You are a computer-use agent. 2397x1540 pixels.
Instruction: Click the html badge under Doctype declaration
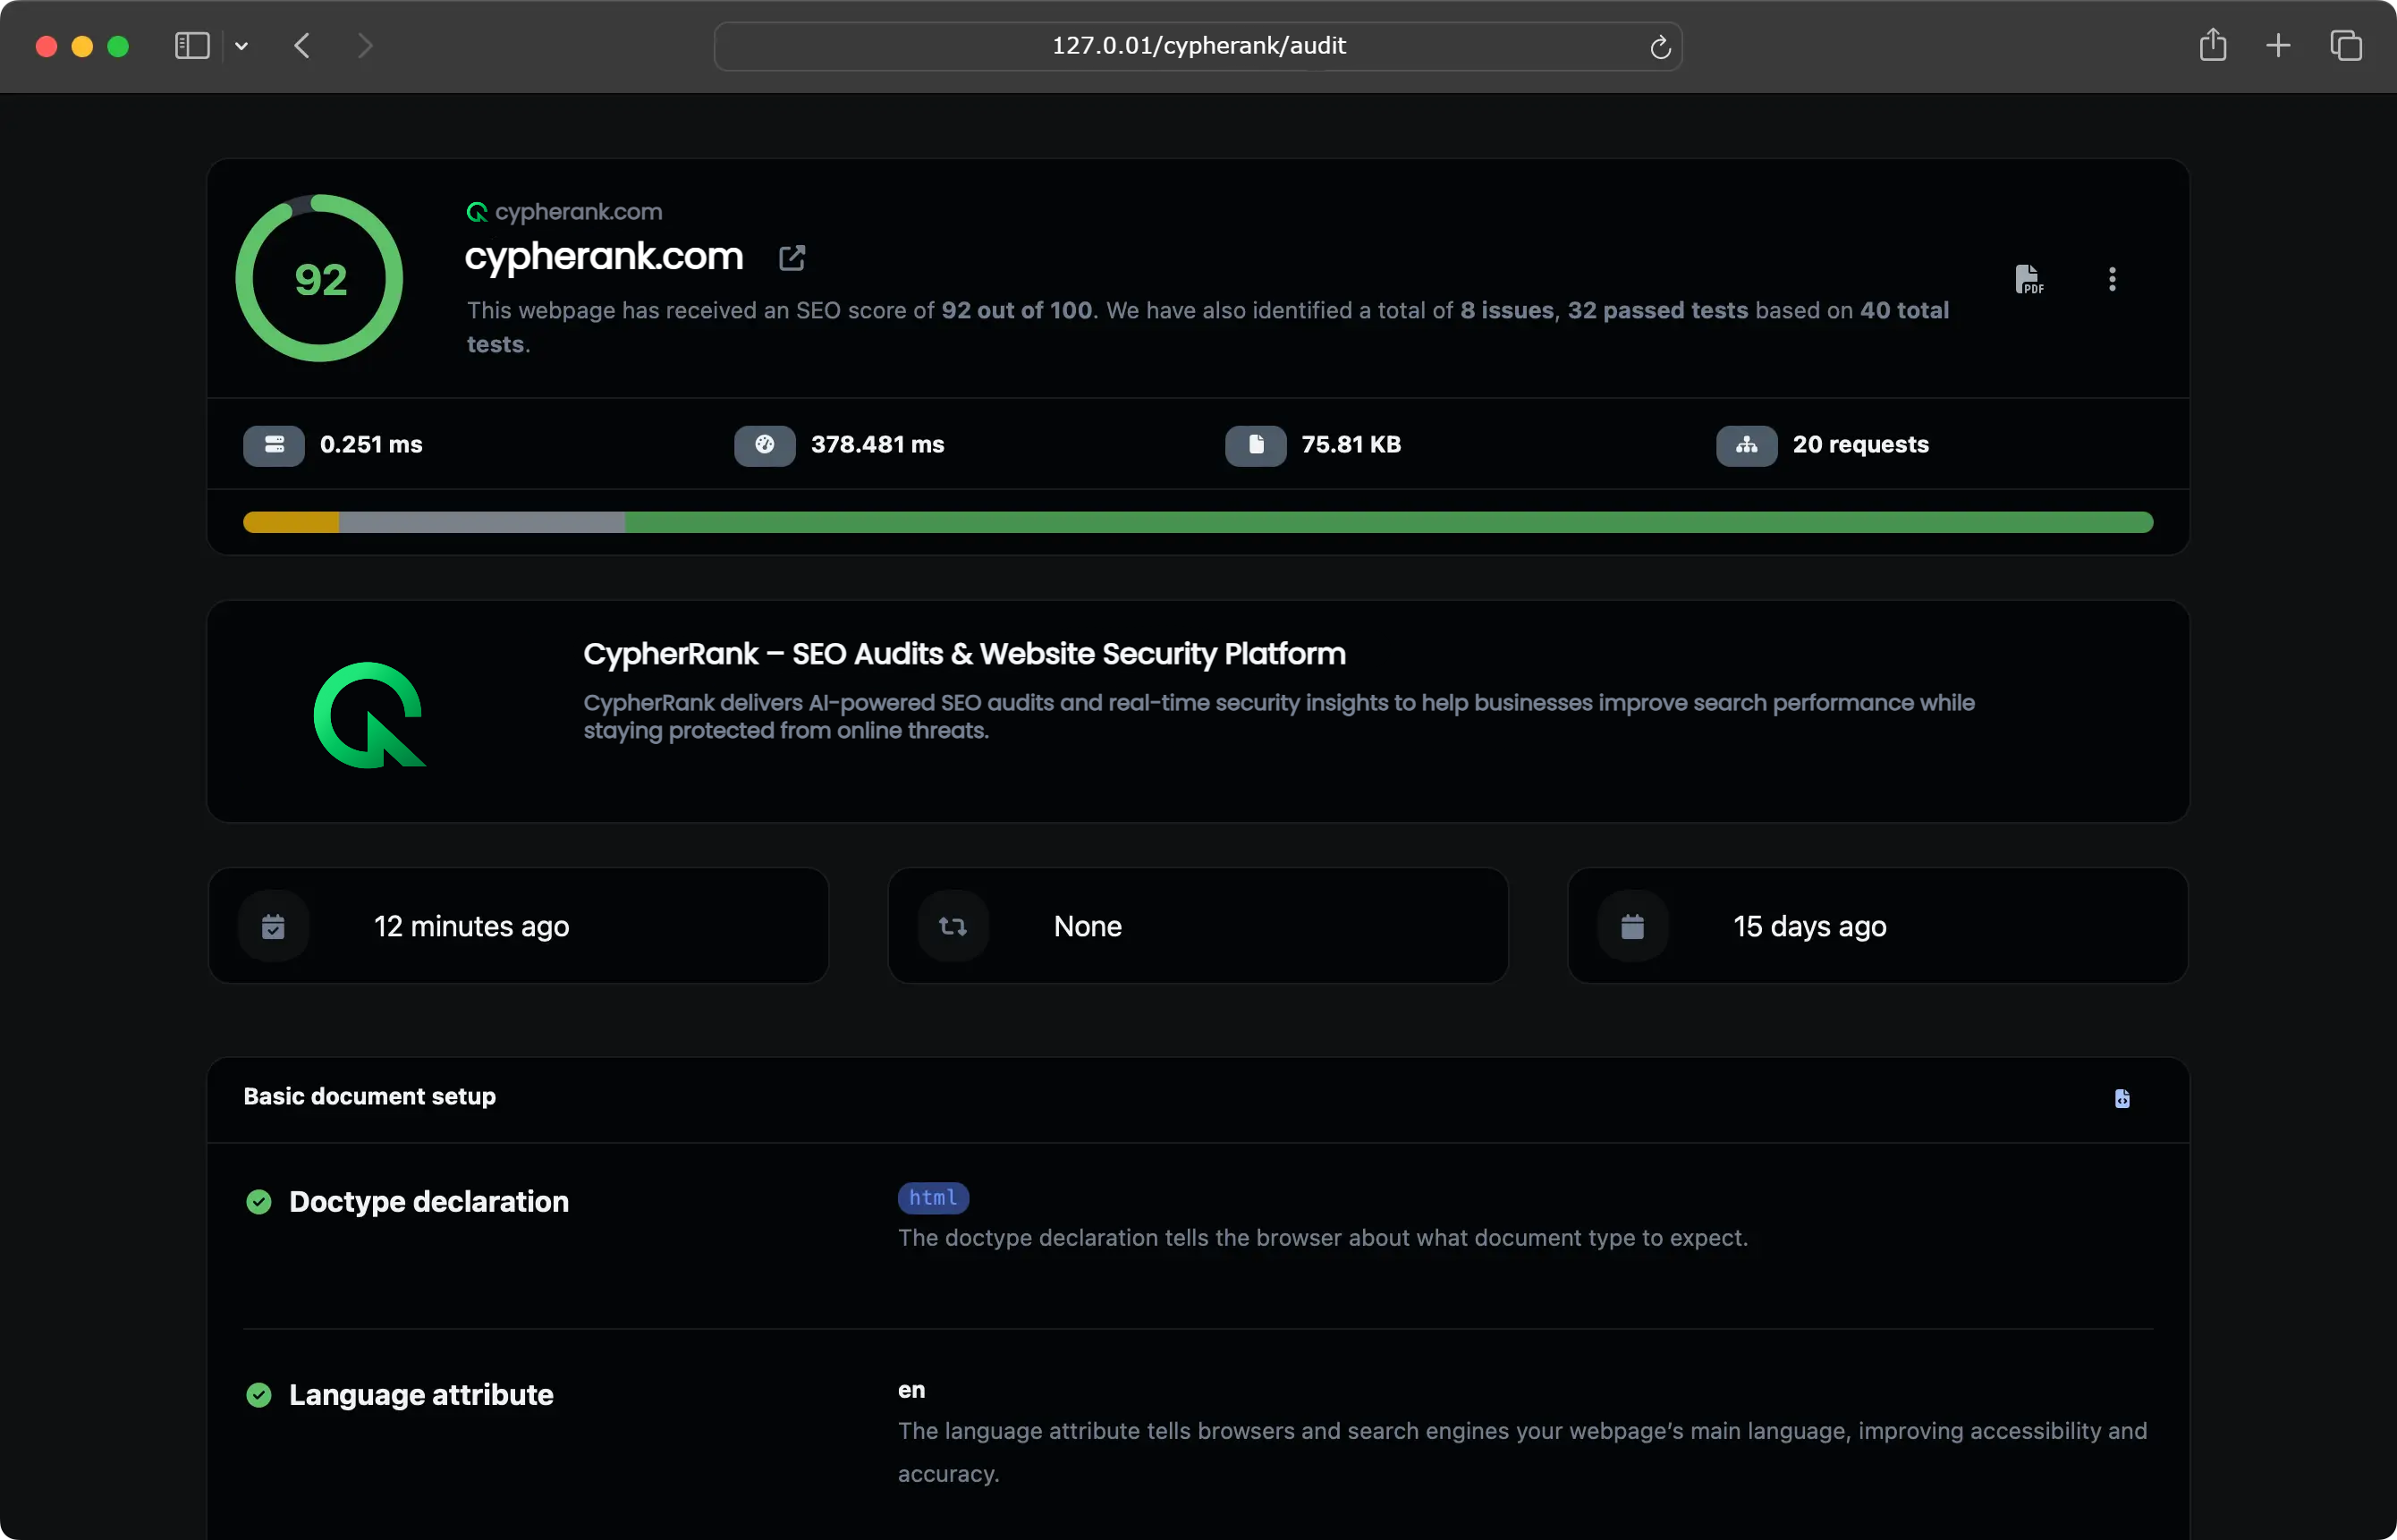click(932, 1197)
